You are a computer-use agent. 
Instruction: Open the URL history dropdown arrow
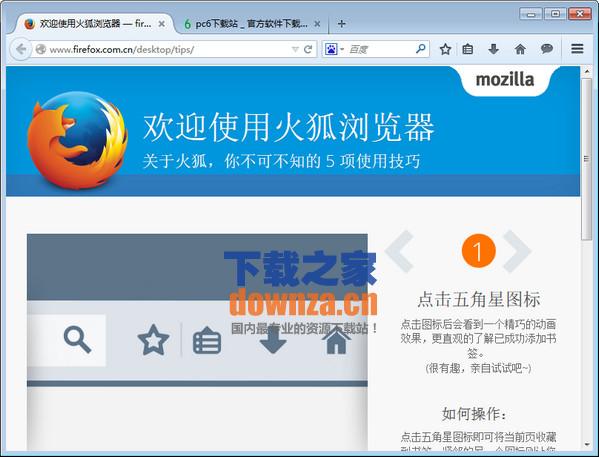tap(295, 49)
